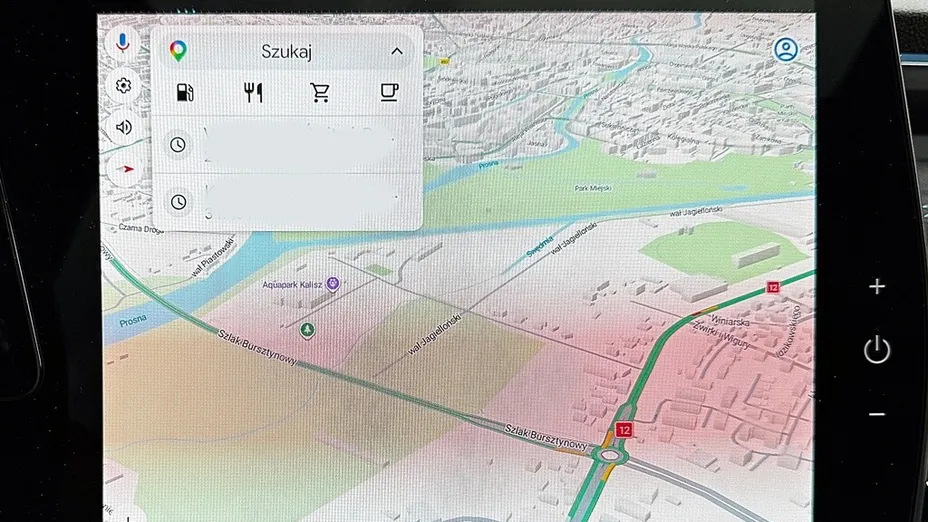Open the user account profile icon

pos(786,50)
